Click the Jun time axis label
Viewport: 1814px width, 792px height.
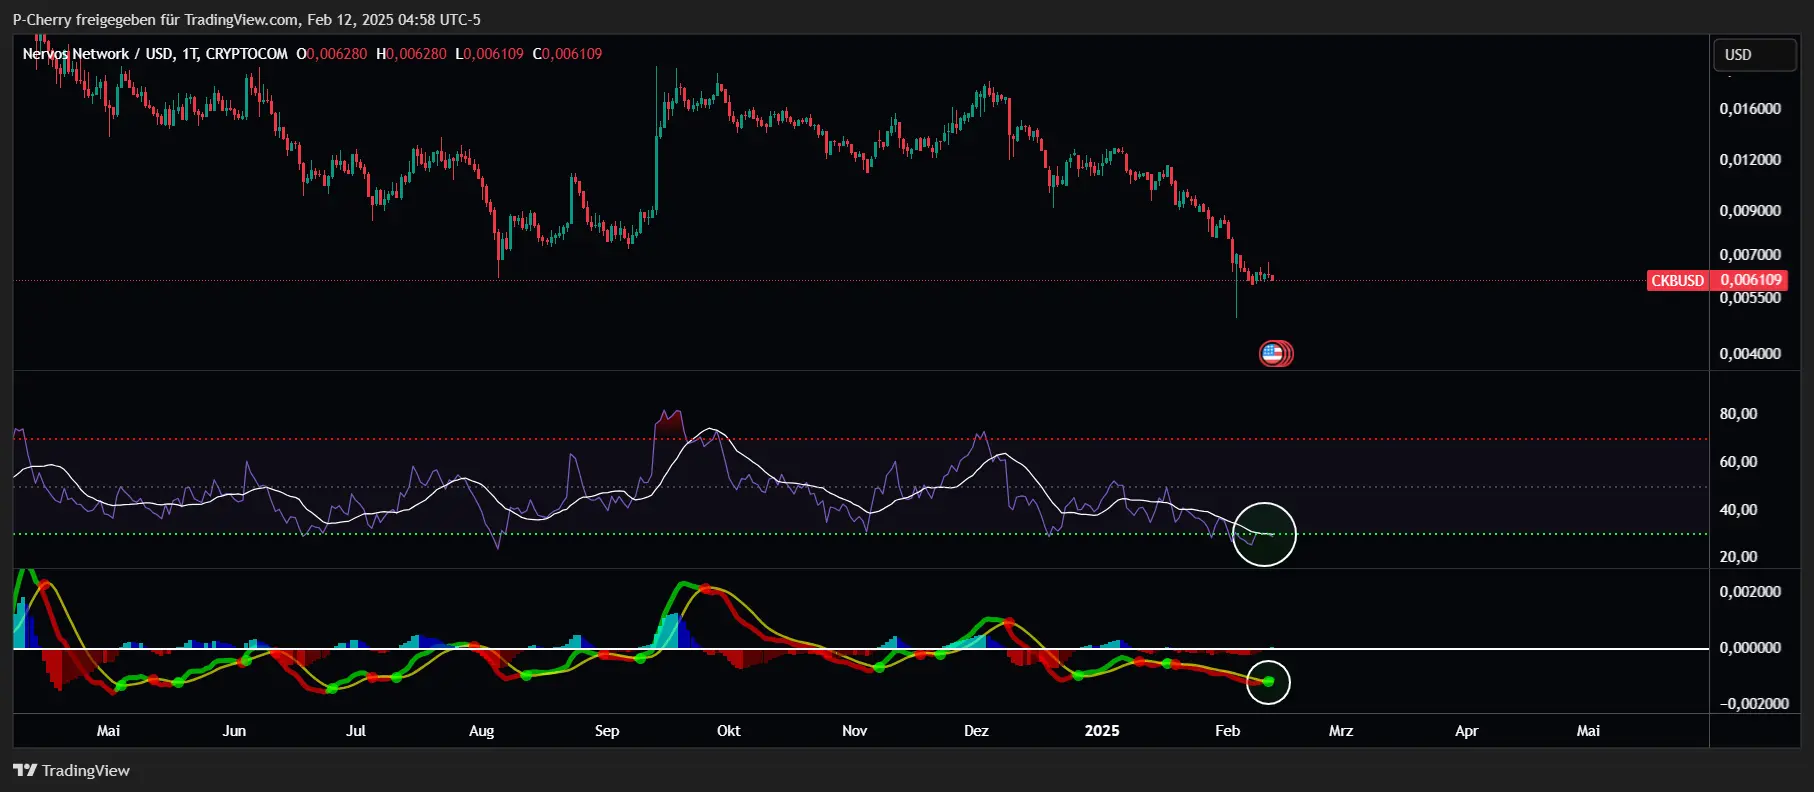234,731
